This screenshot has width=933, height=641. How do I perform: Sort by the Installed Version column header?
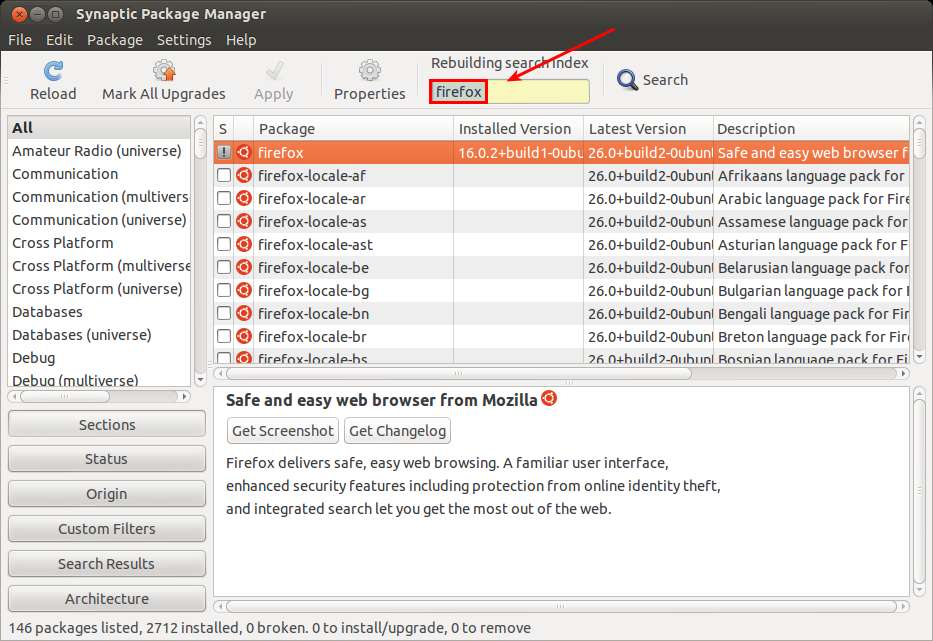pos(518,129)
